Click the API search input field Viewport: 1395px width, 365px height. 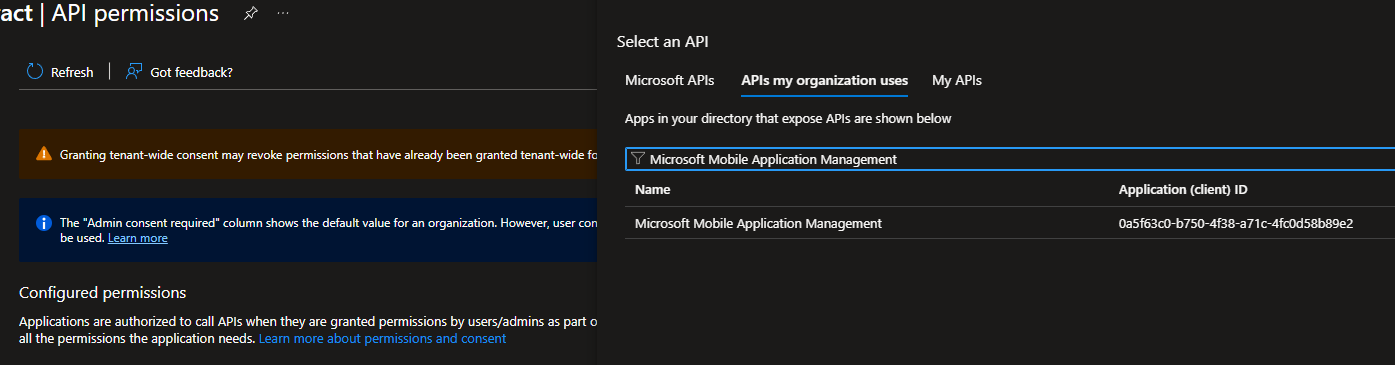tap(1010, 159)
